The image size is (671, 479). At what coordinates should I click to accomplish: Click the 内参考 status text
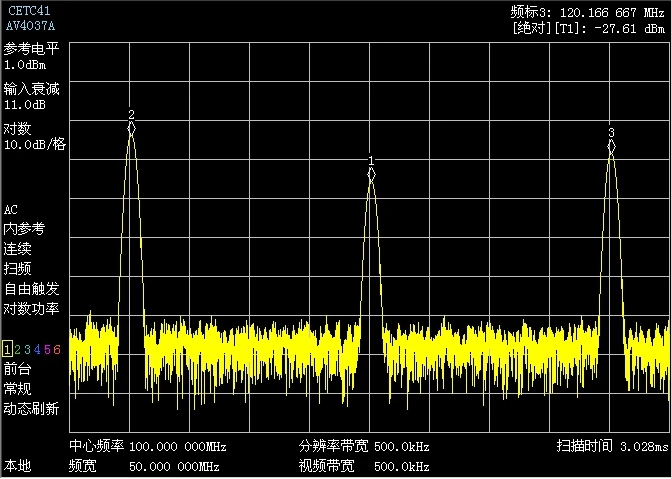click(24, 229)
